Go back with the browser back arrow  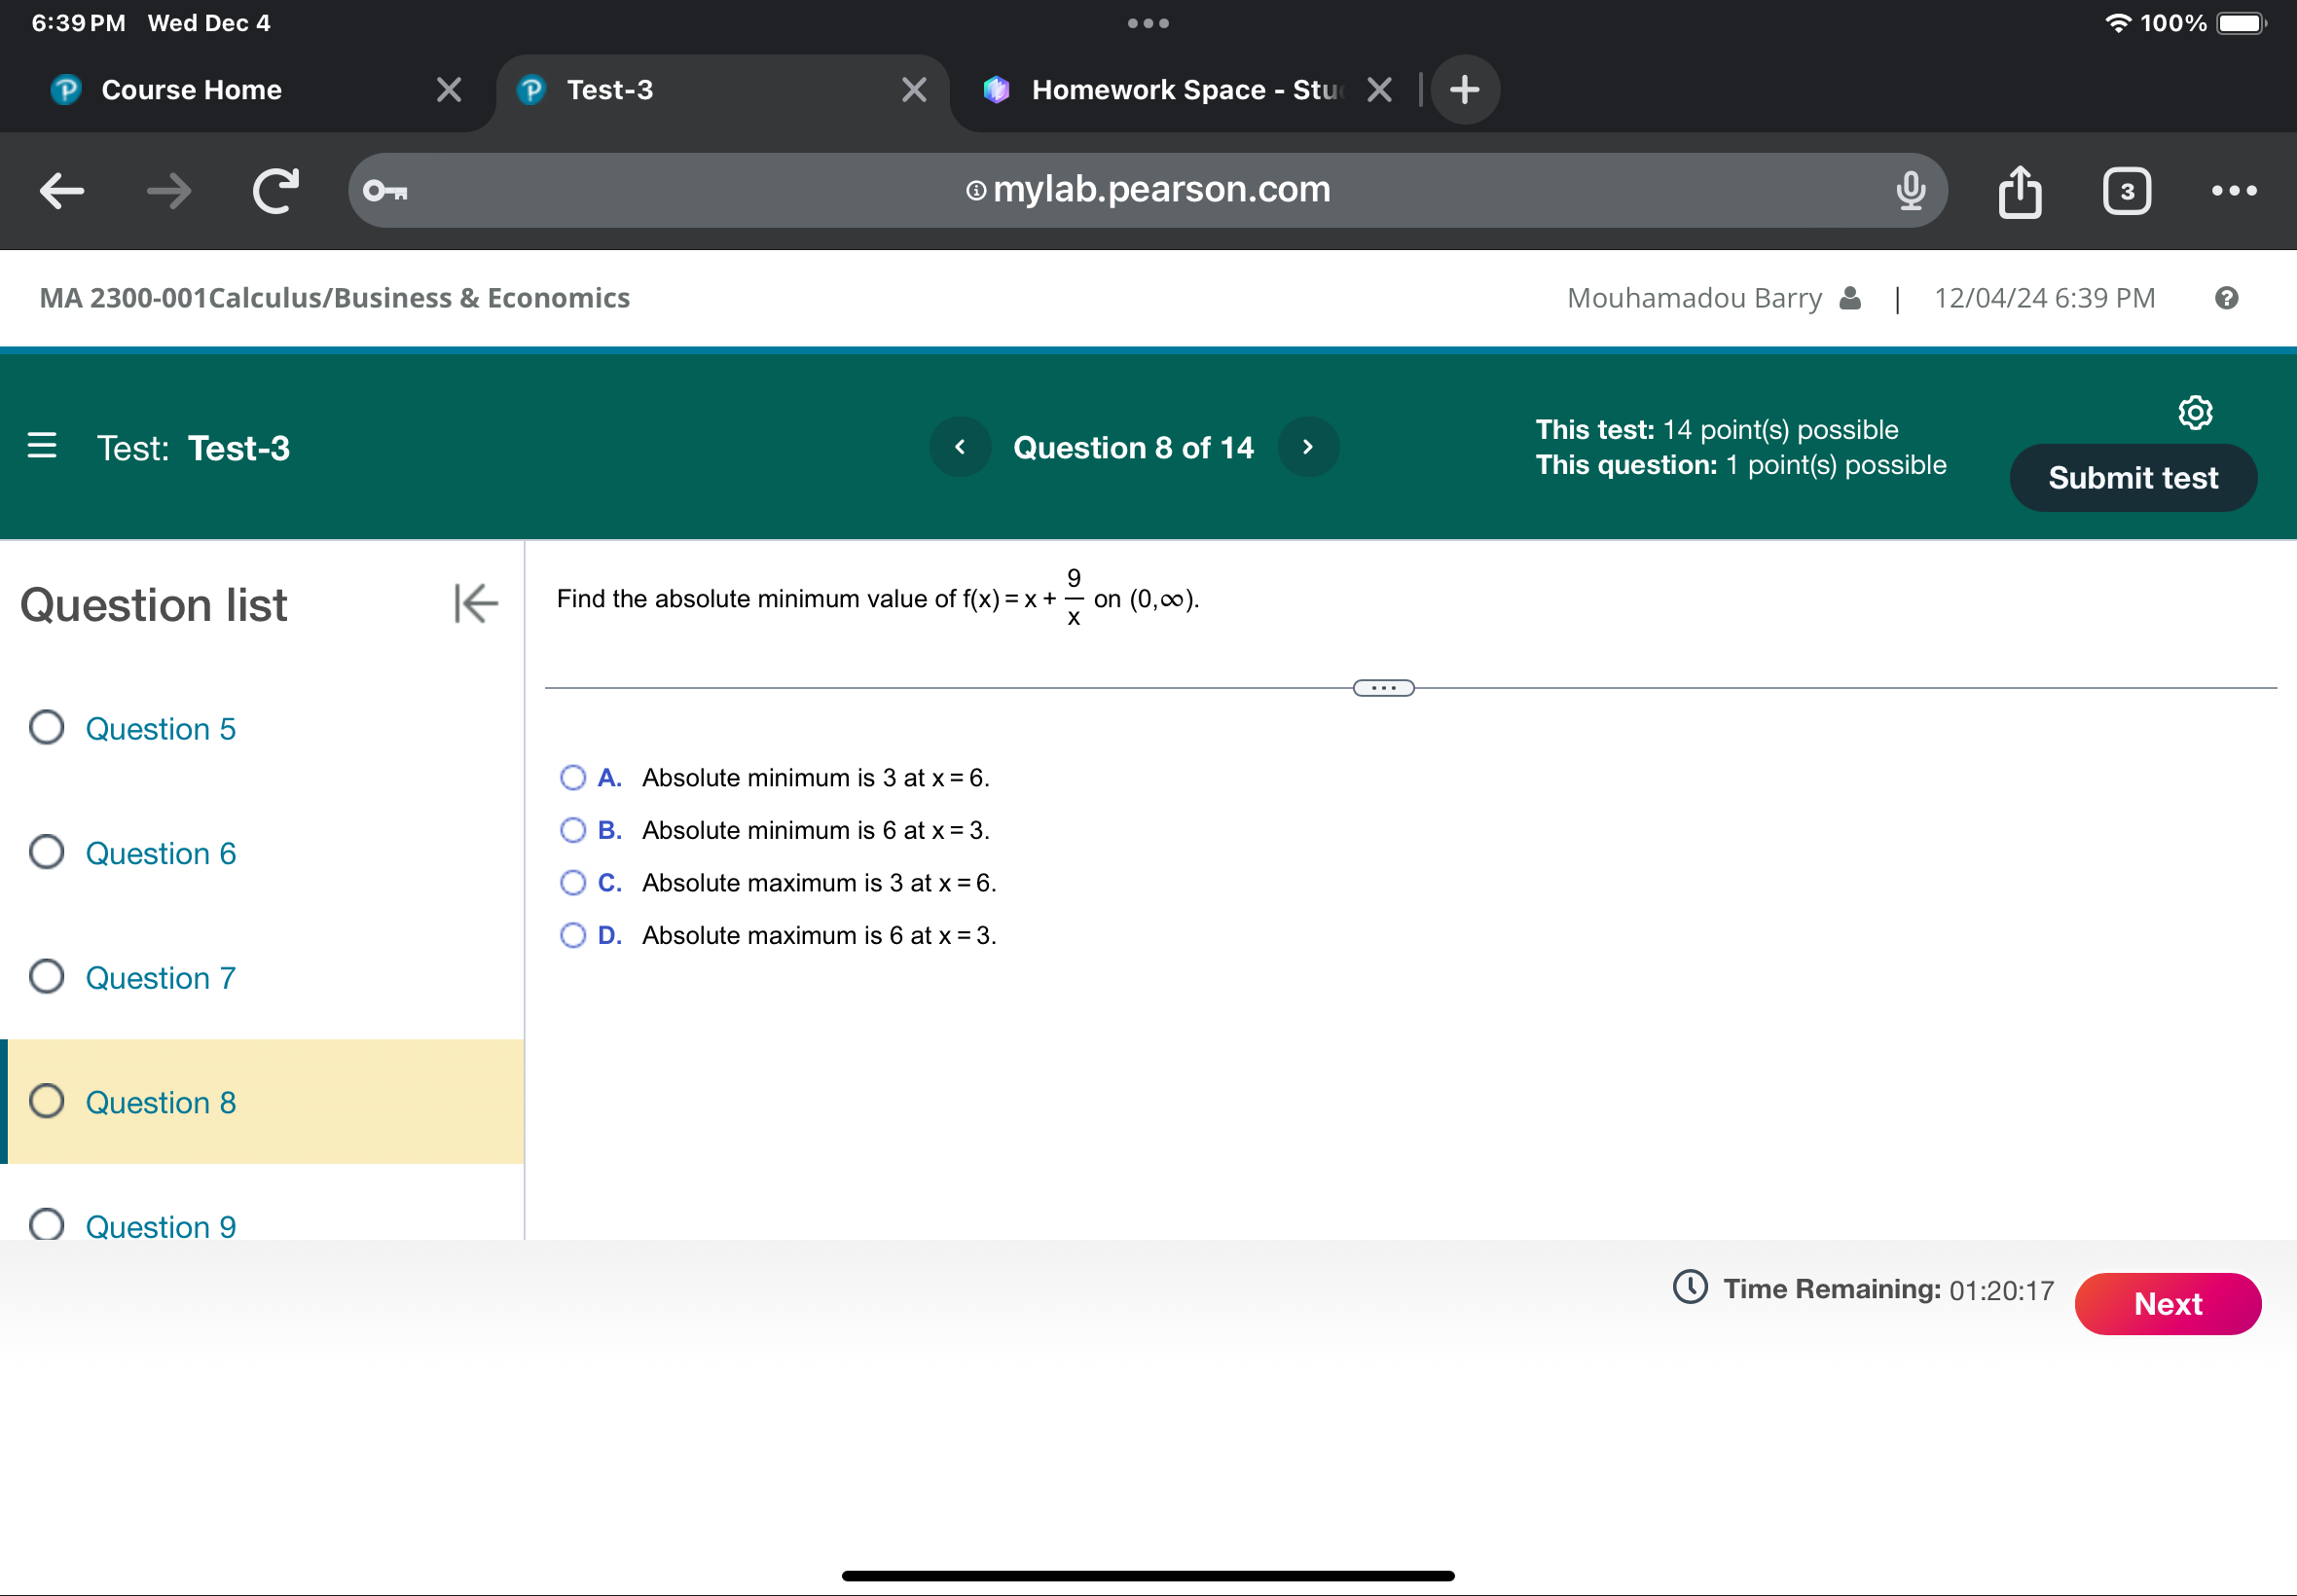click(x=62, y=190)
